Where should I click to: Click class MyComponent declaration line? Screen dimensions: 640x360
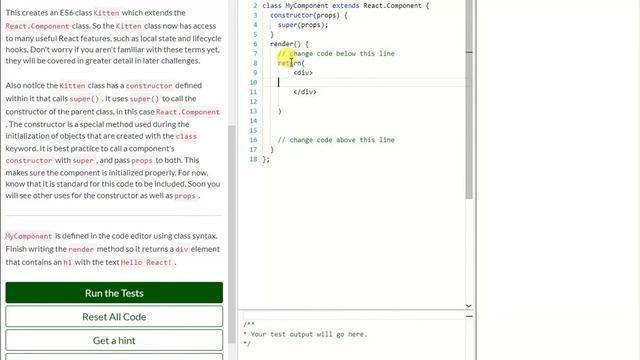pyautogui.click(x=345, y=6)
